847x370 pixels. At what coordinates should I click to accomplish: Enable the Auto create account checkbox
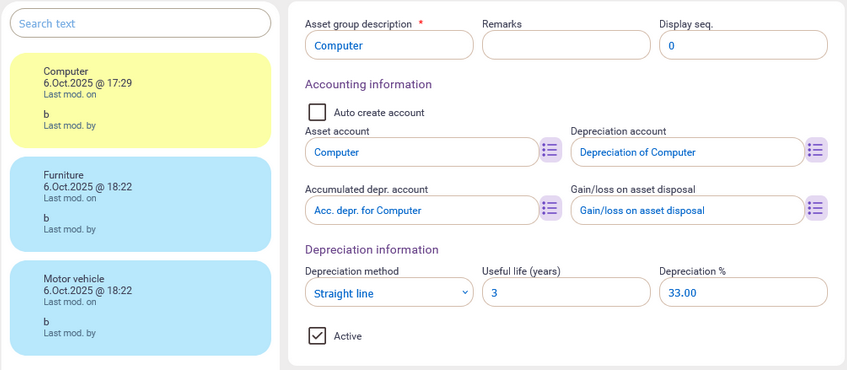click(317, 112)
